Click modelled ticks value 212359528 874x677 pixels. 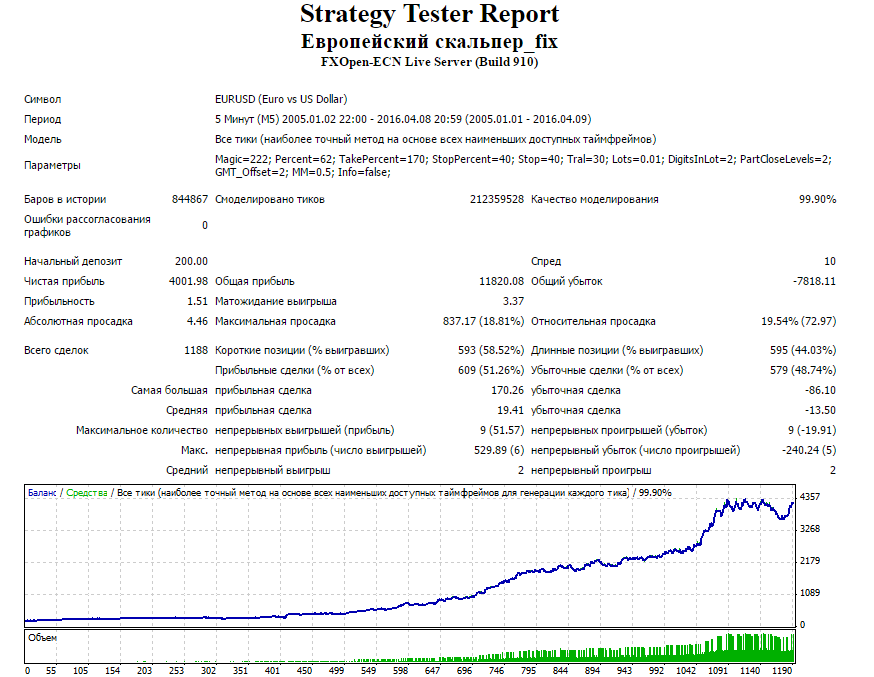point(497,199)
